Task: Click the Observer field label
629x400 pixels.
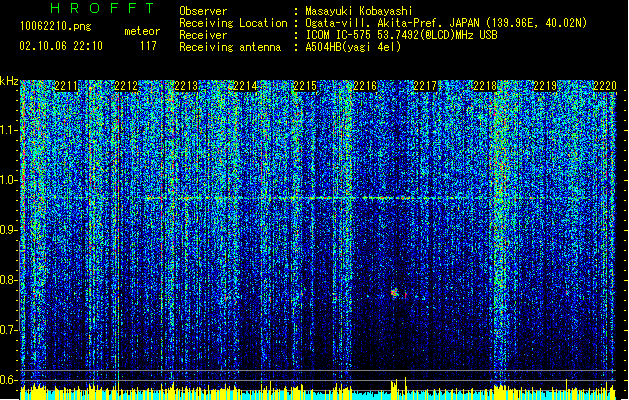Action: [x=203, y=11]
